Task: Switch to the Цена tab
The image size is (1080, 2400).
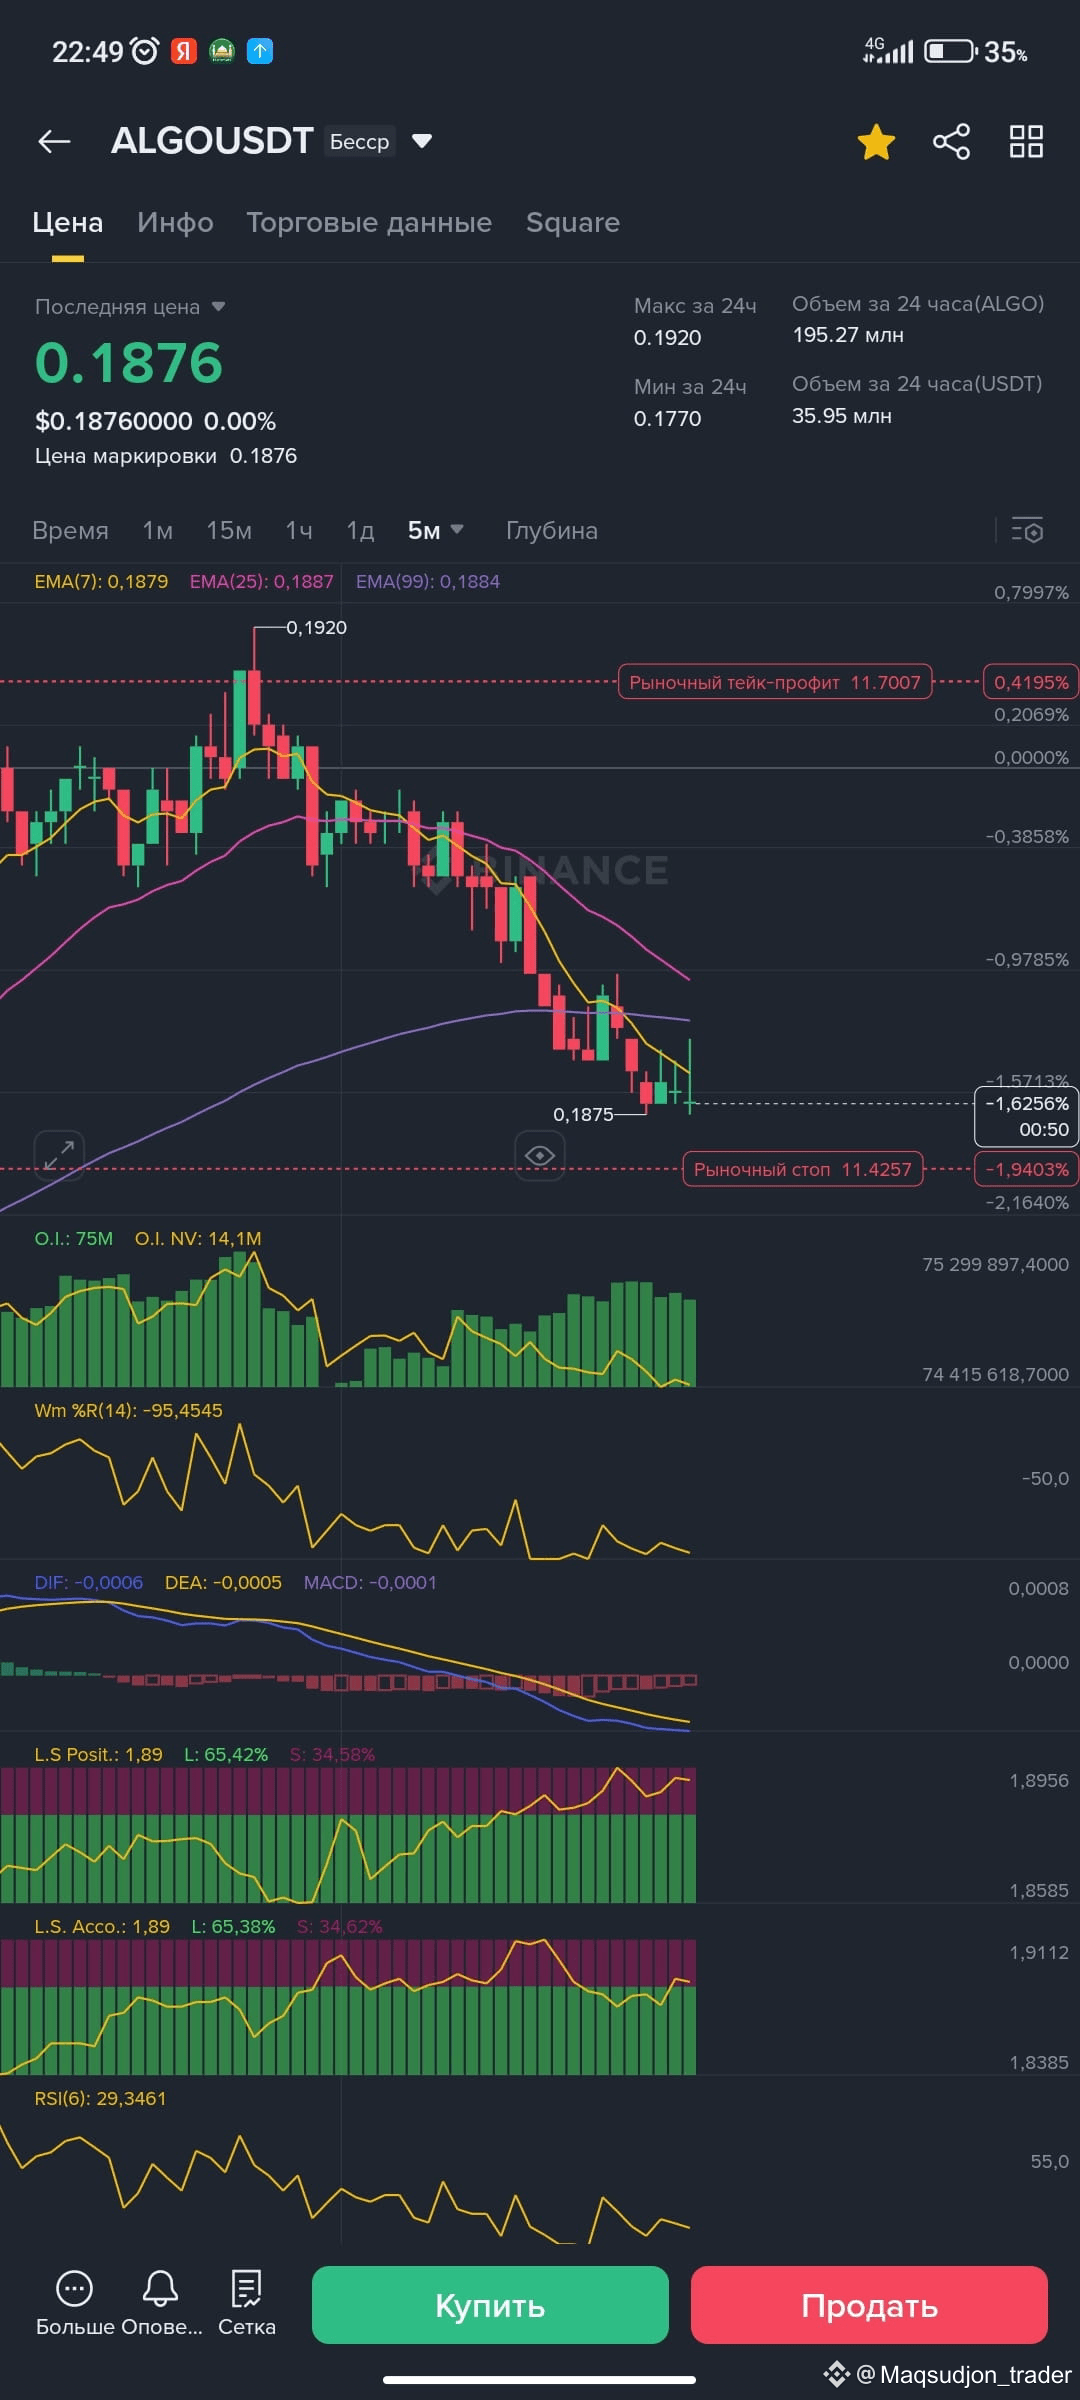Action: (68, 222)
